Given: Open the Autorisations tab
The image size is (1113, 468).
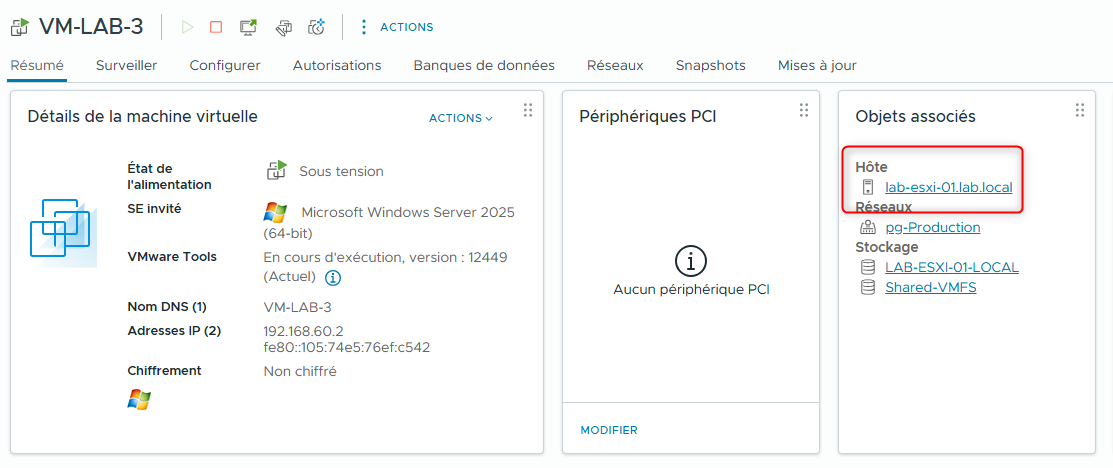Looking at the screenshot, I should pos(337,65).
